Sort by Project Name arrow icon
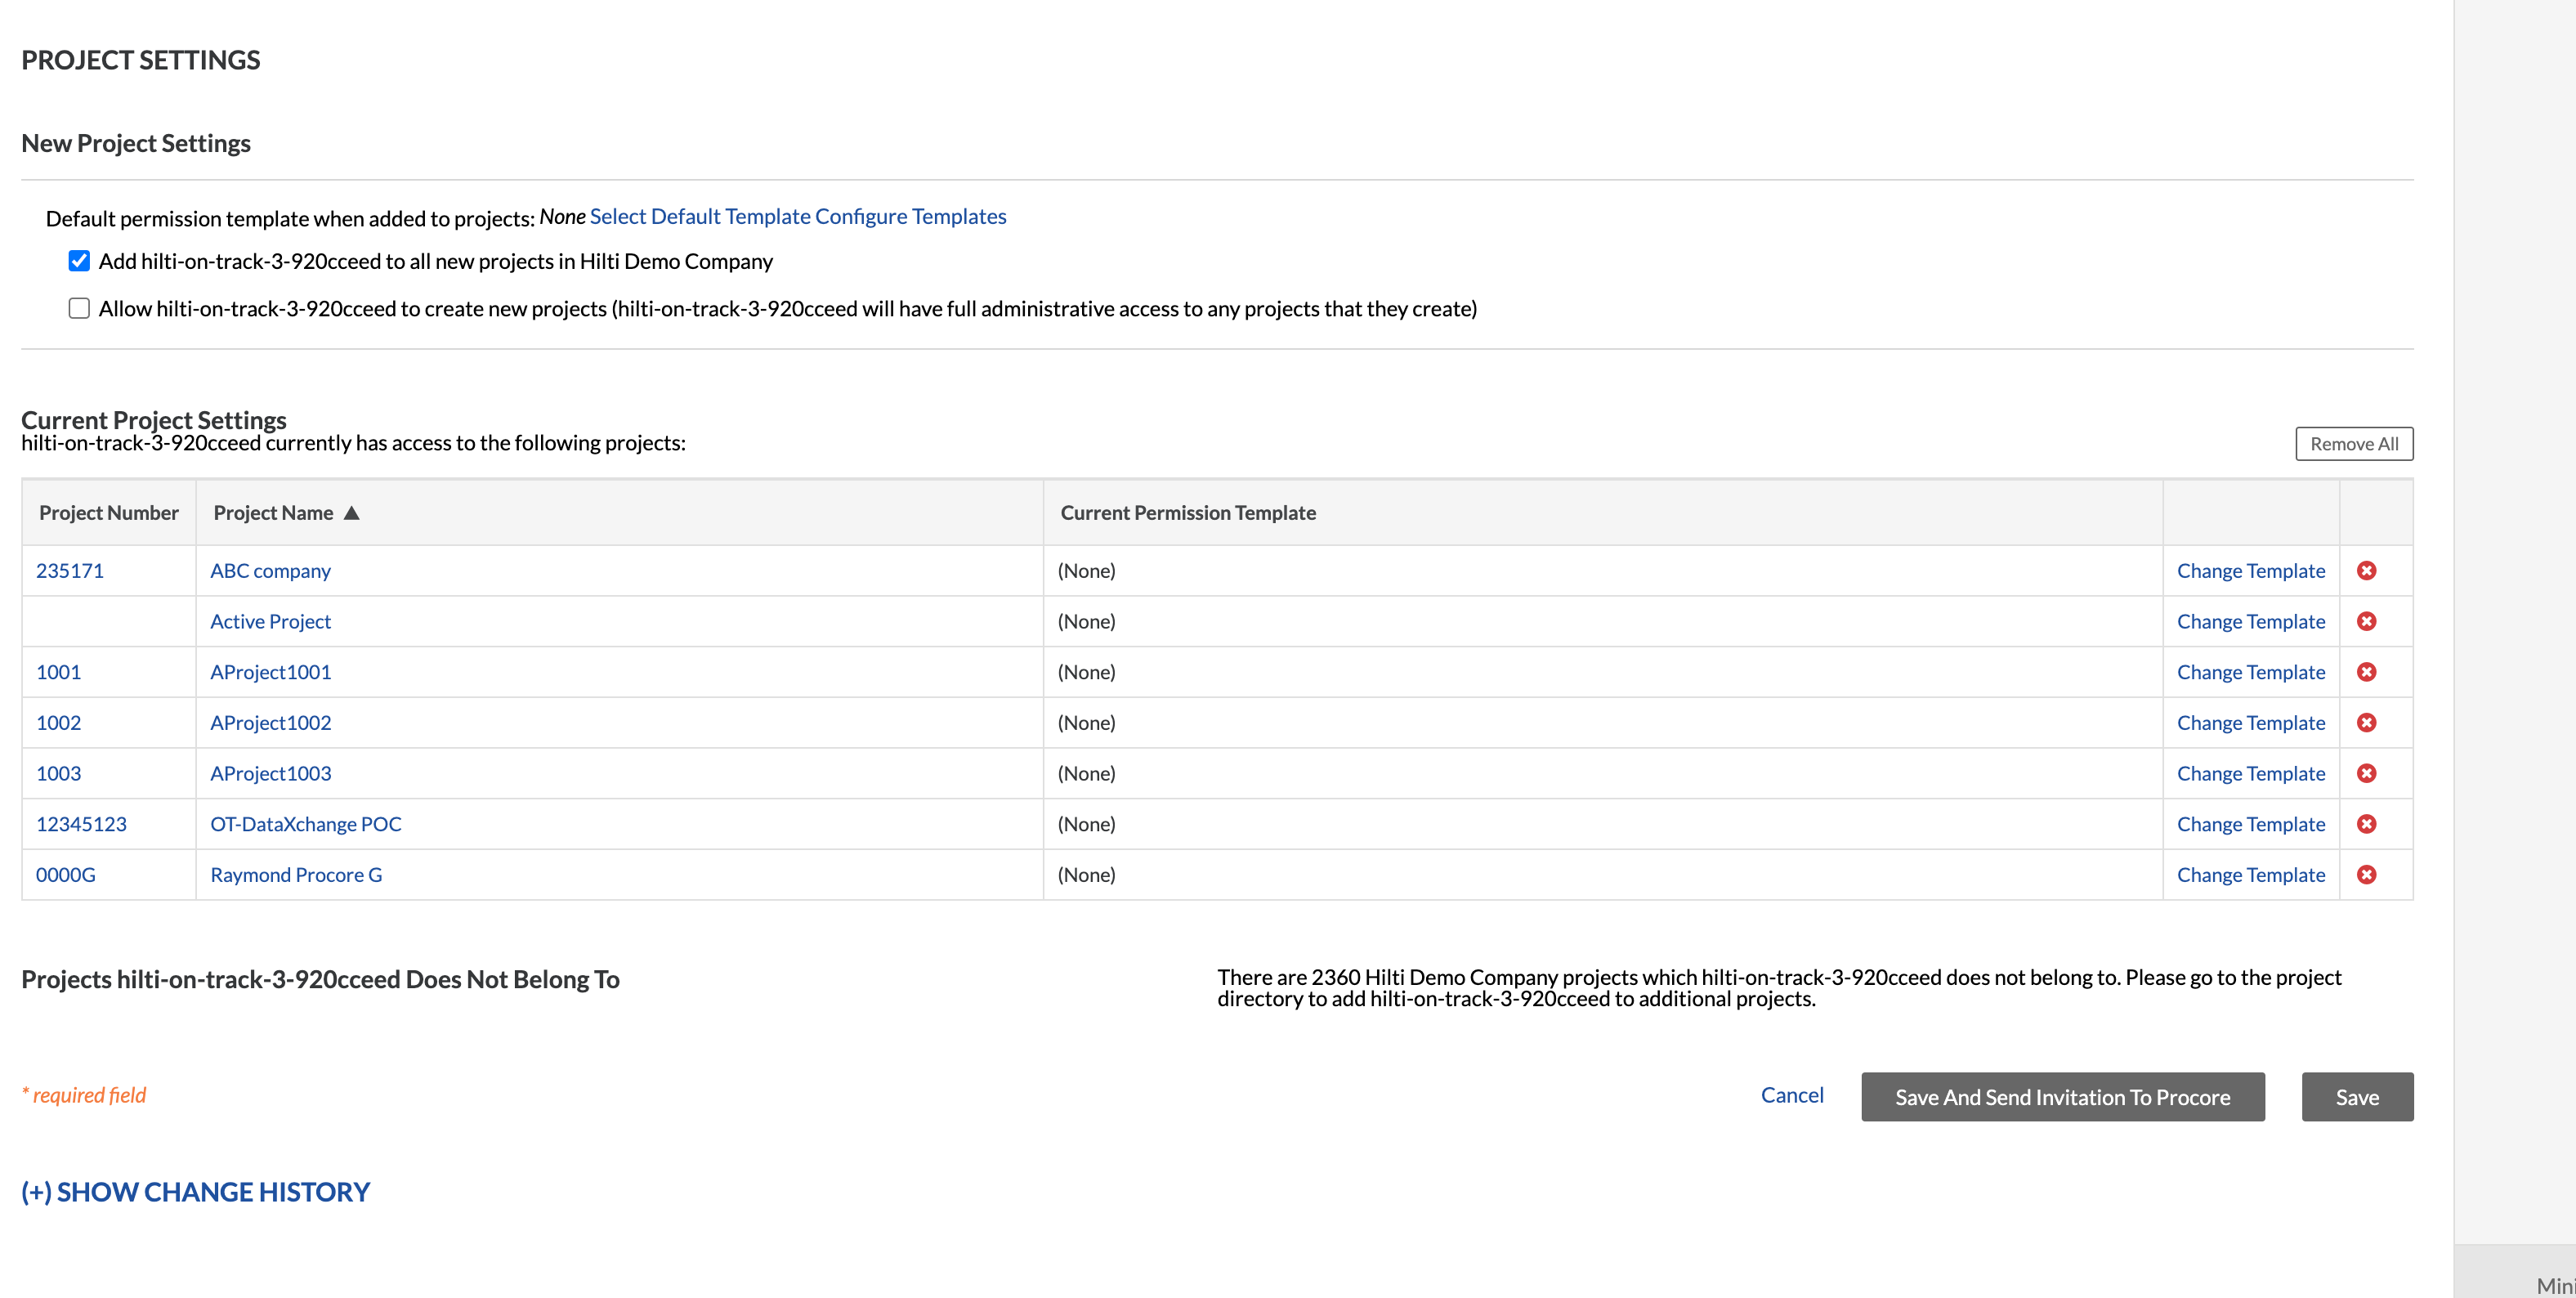Viewport: 2576px width, 1298px height. pyautogui.click(x=351, y=513)
